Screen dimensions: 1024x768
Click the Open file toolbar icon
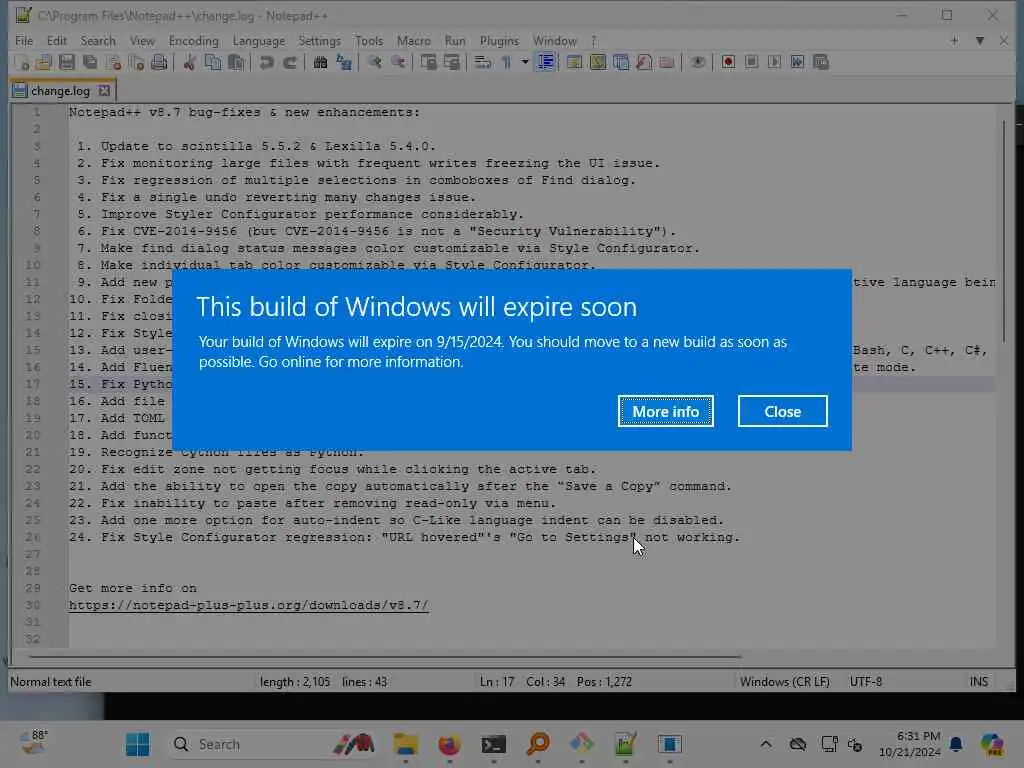44,63
